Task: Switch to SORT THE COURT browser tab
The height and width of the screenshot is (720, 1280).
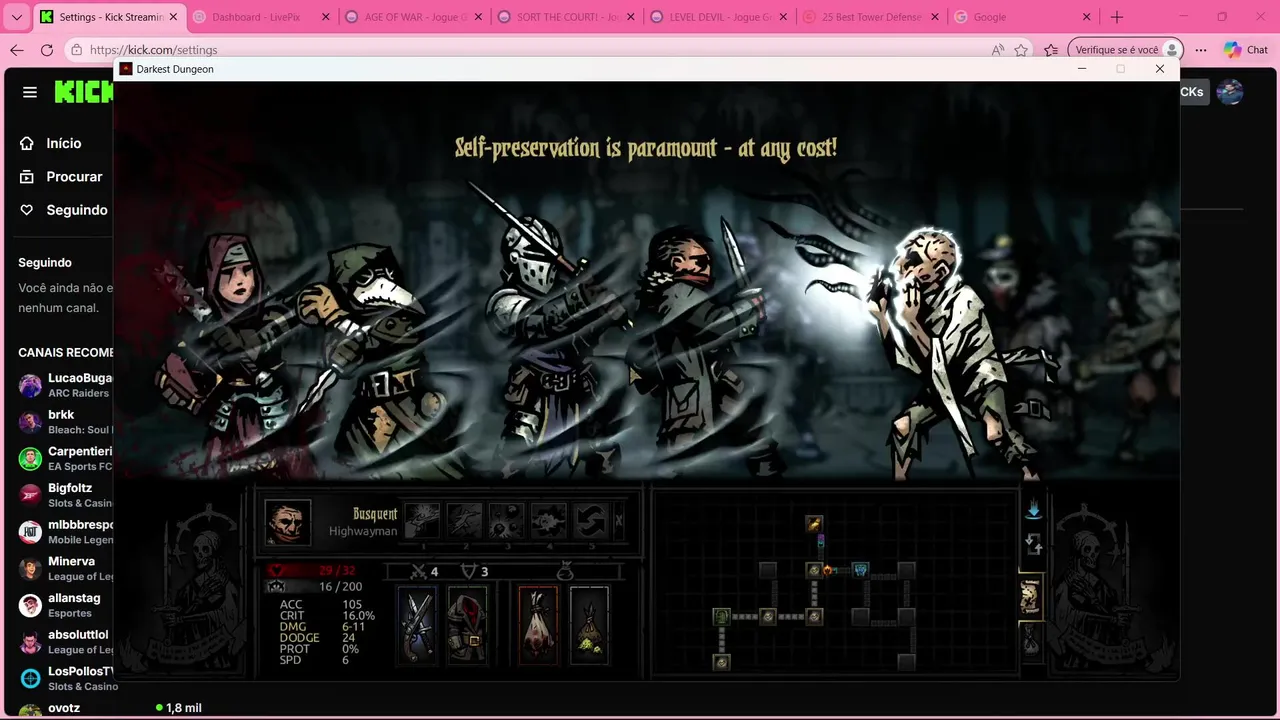Action: coord(566,17)
